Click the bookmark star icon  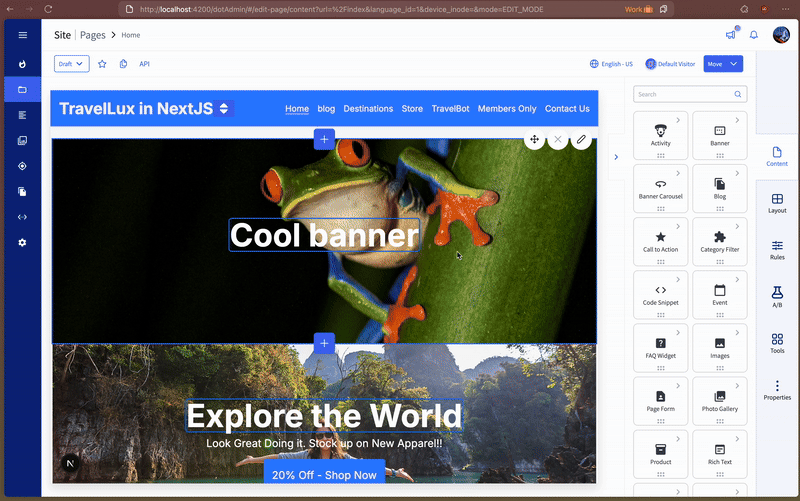click(x=102, y=64)
